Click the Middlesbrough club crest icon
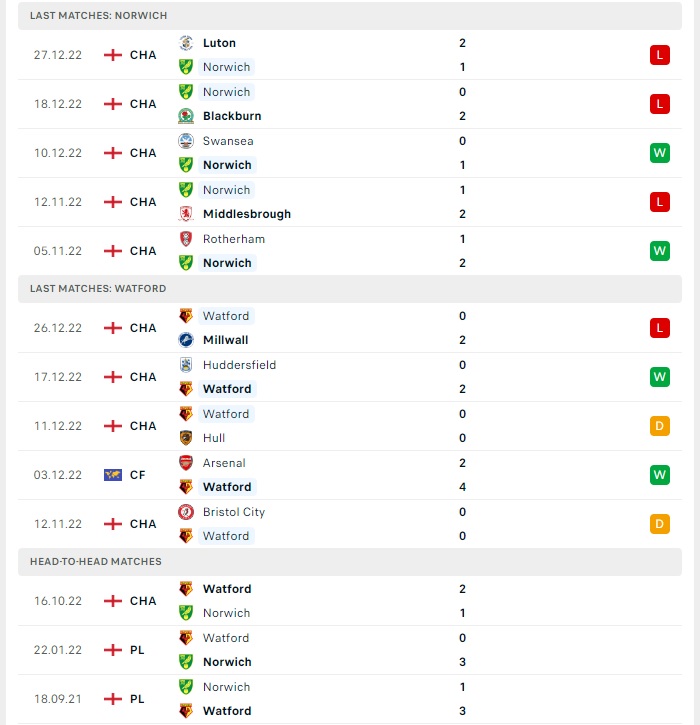 point(186,214)
